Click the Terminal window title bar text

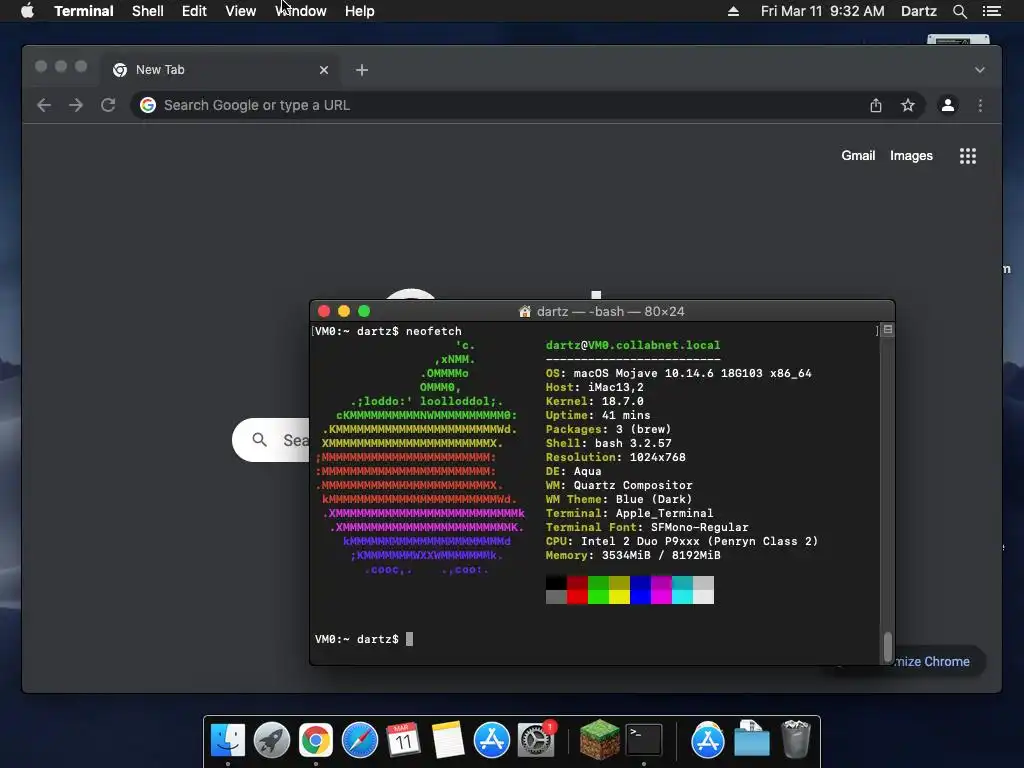tap(610, 312)
